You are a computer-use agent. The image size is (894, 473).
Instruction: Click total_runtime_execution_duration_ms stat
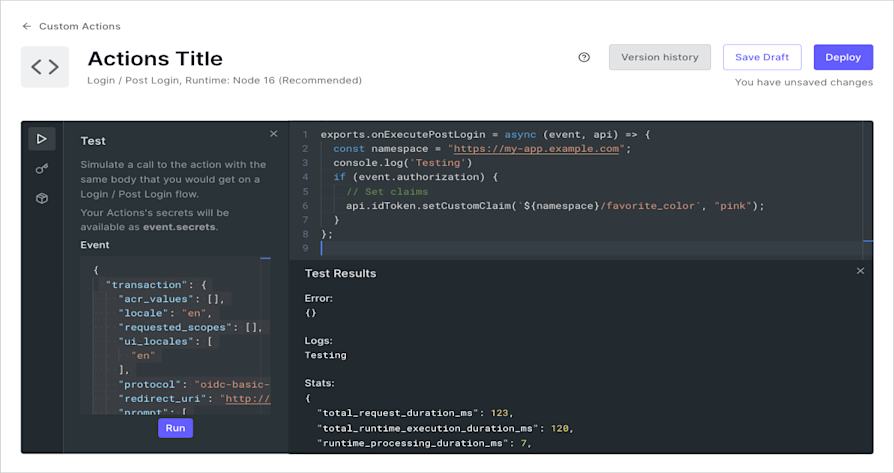coord(445,428)
